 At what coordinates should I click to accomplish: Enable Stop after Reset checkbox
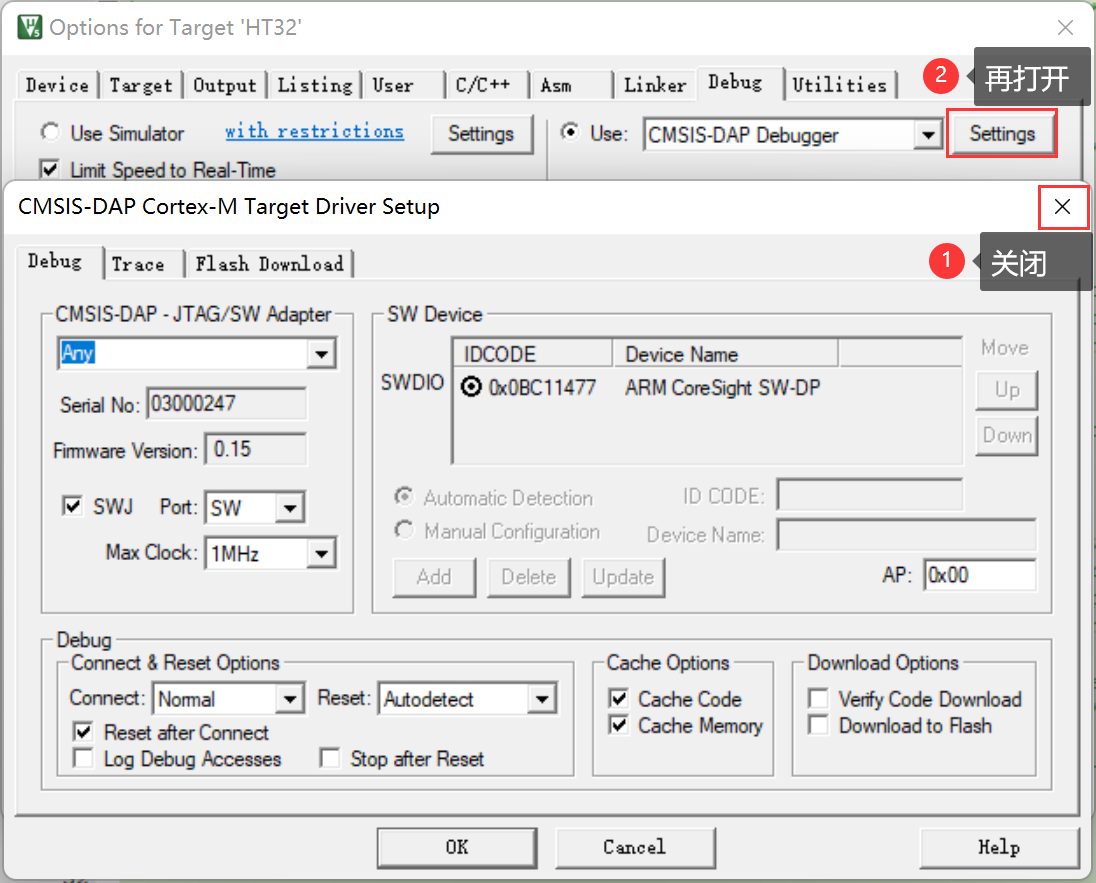(x=330, y=759)
